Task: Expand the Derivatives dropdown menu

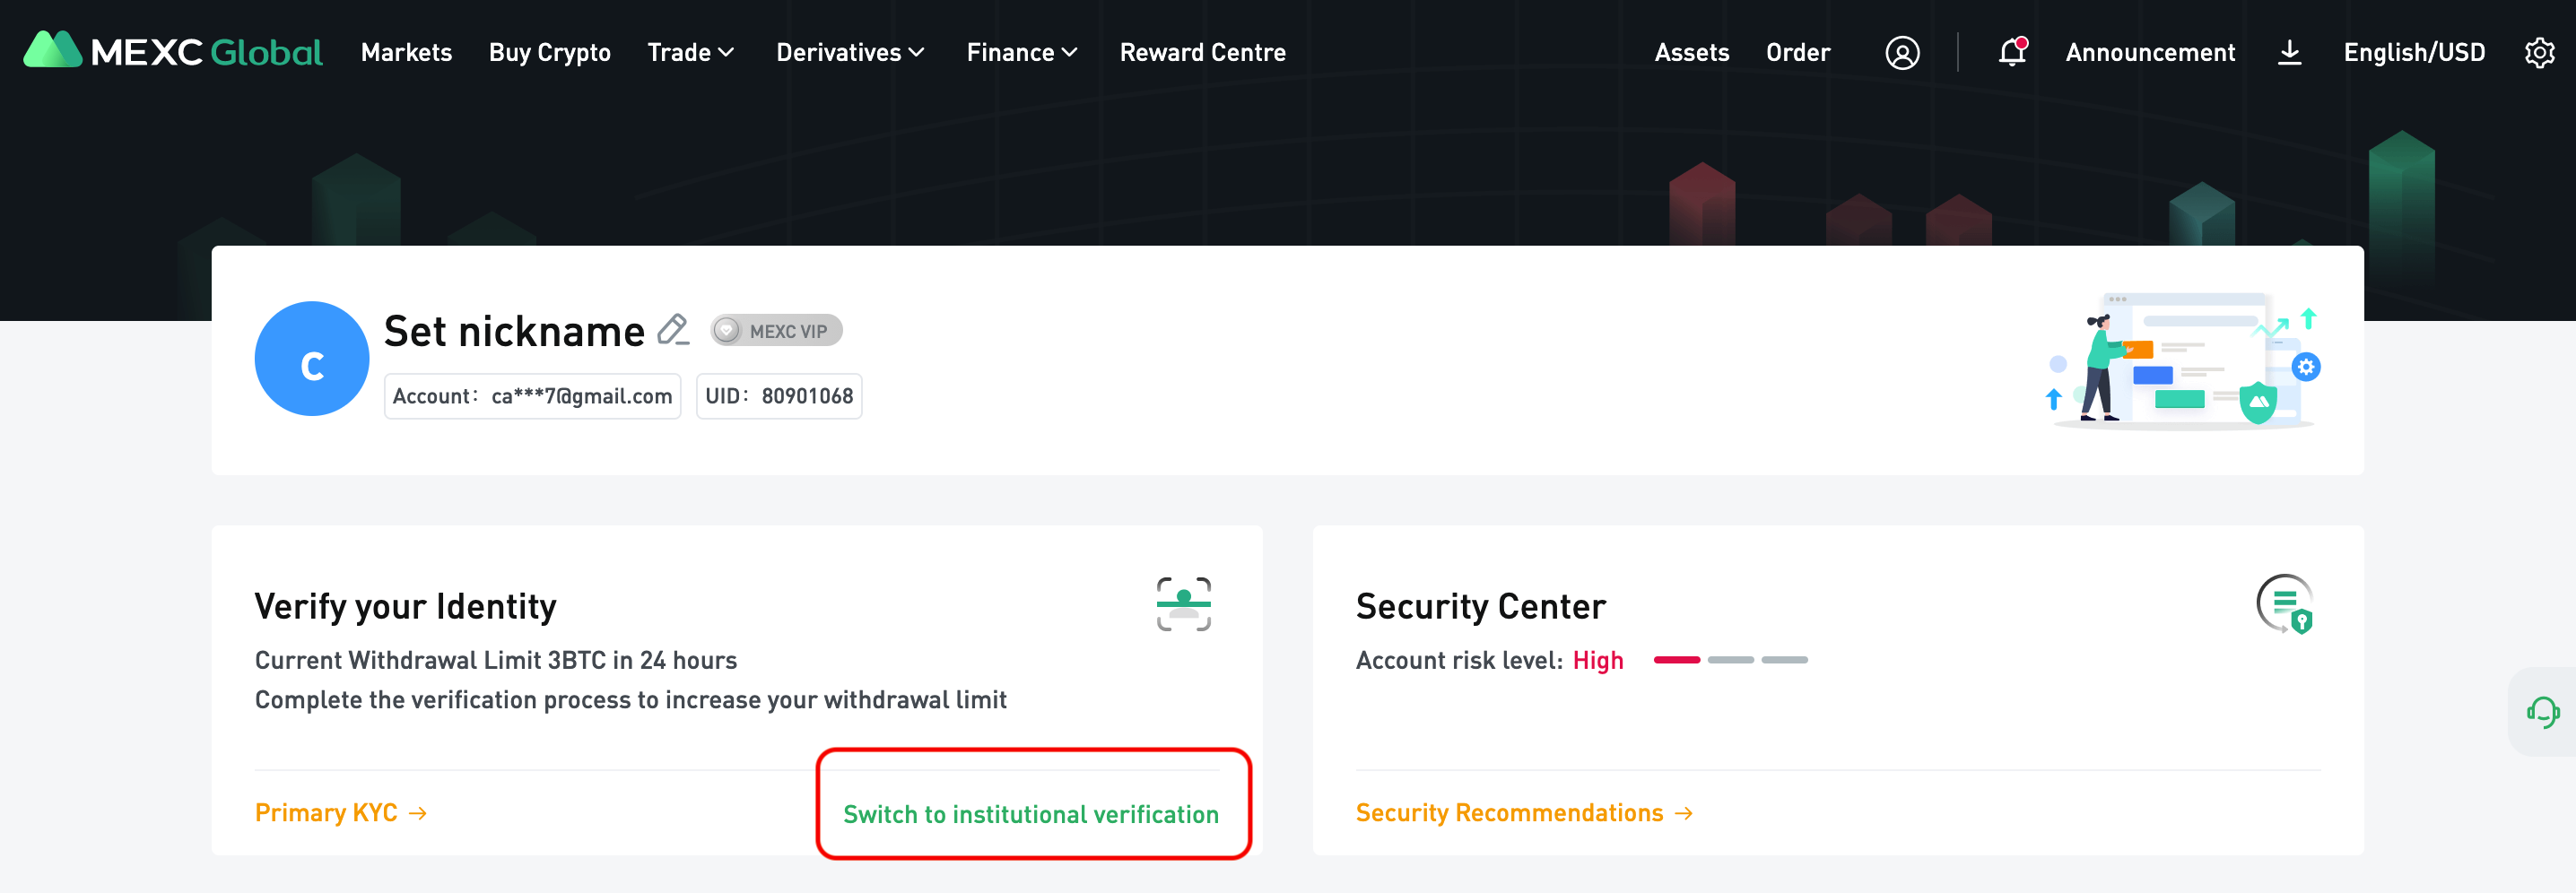Action: 849,52
